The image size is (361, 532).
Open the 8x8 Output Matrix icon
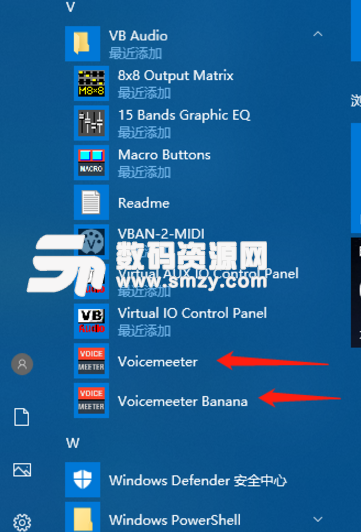(x=91, y=83)
